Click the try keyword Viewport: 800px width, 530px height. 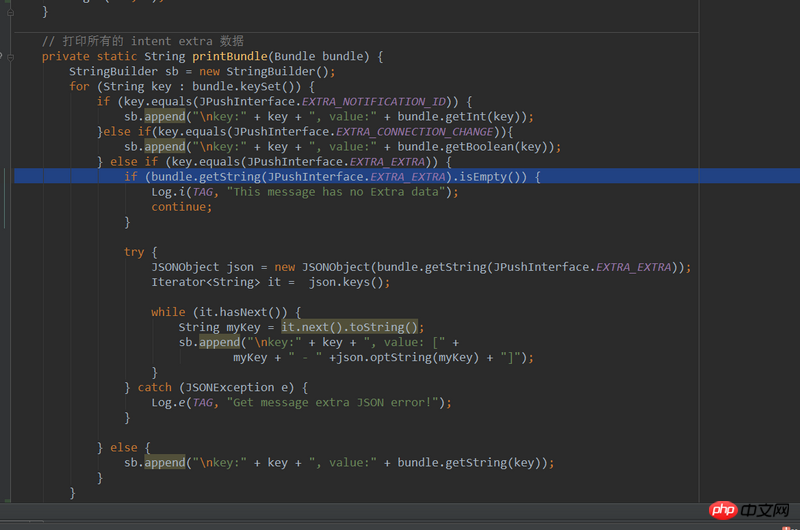click(134, 252)
